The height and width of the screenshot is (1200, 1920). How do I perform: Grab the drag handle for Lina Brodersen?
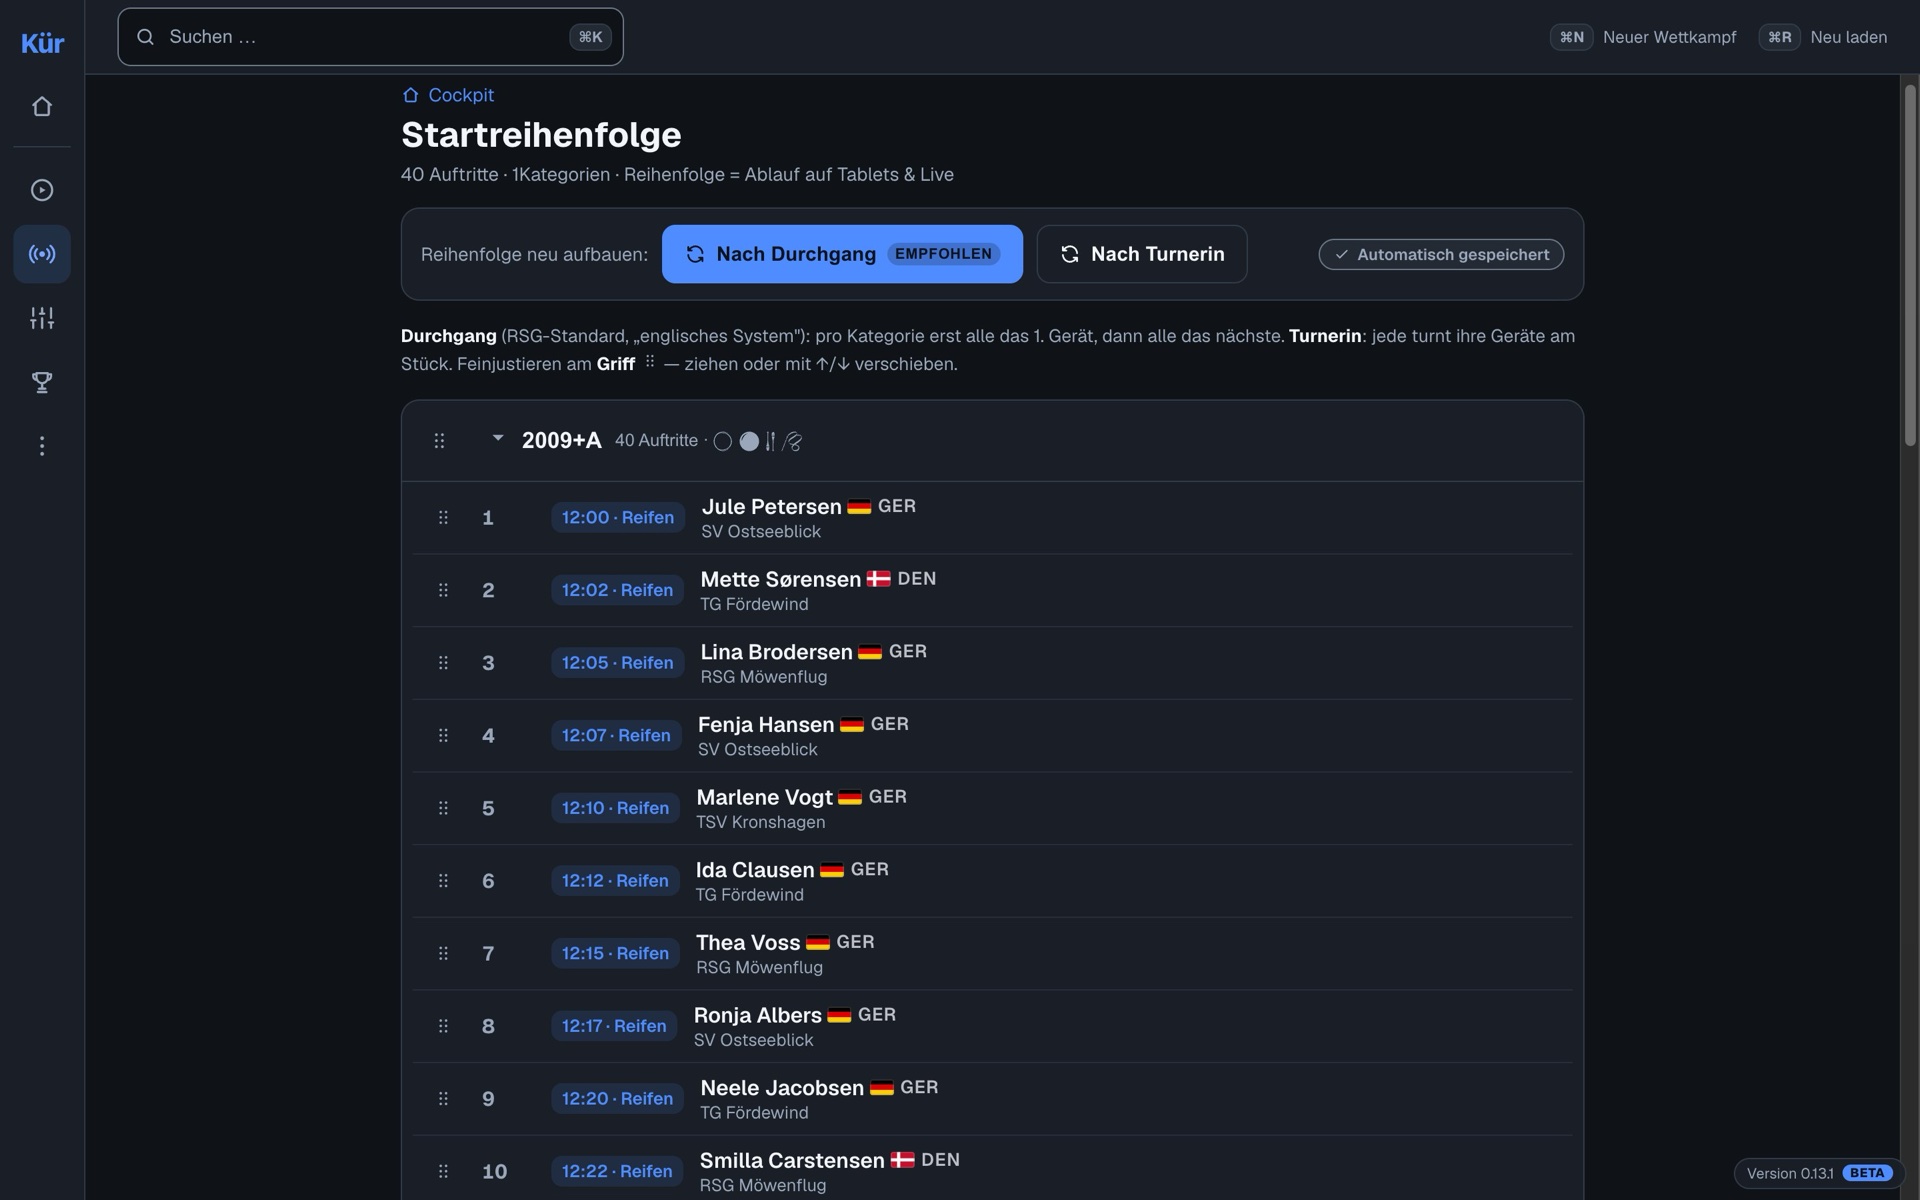[x=443, y=663]
